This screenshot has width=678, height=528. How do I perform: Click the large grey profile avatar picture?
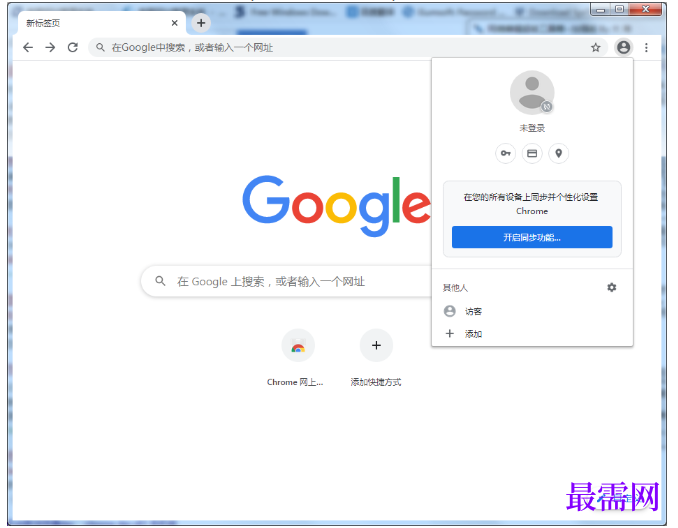tap(532, 93)
